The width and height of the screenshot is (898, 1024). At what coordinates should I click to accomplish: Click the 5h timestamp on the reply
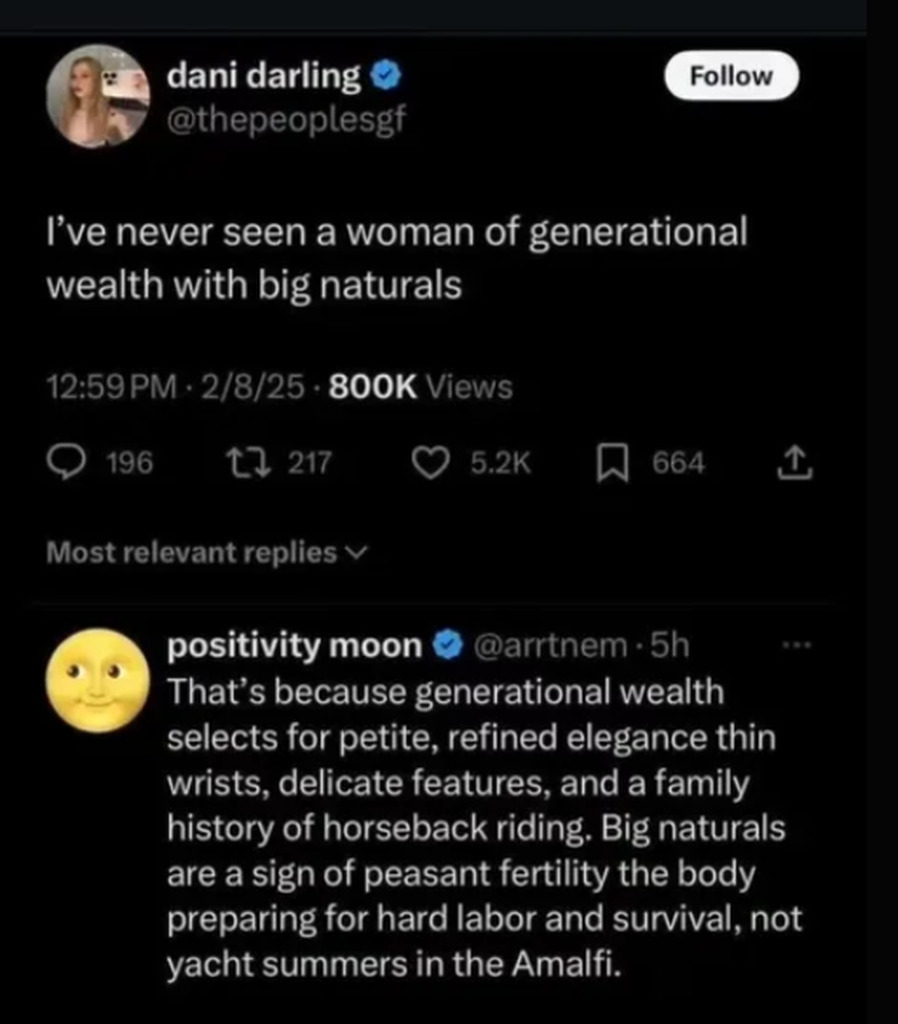pos(670,646)
